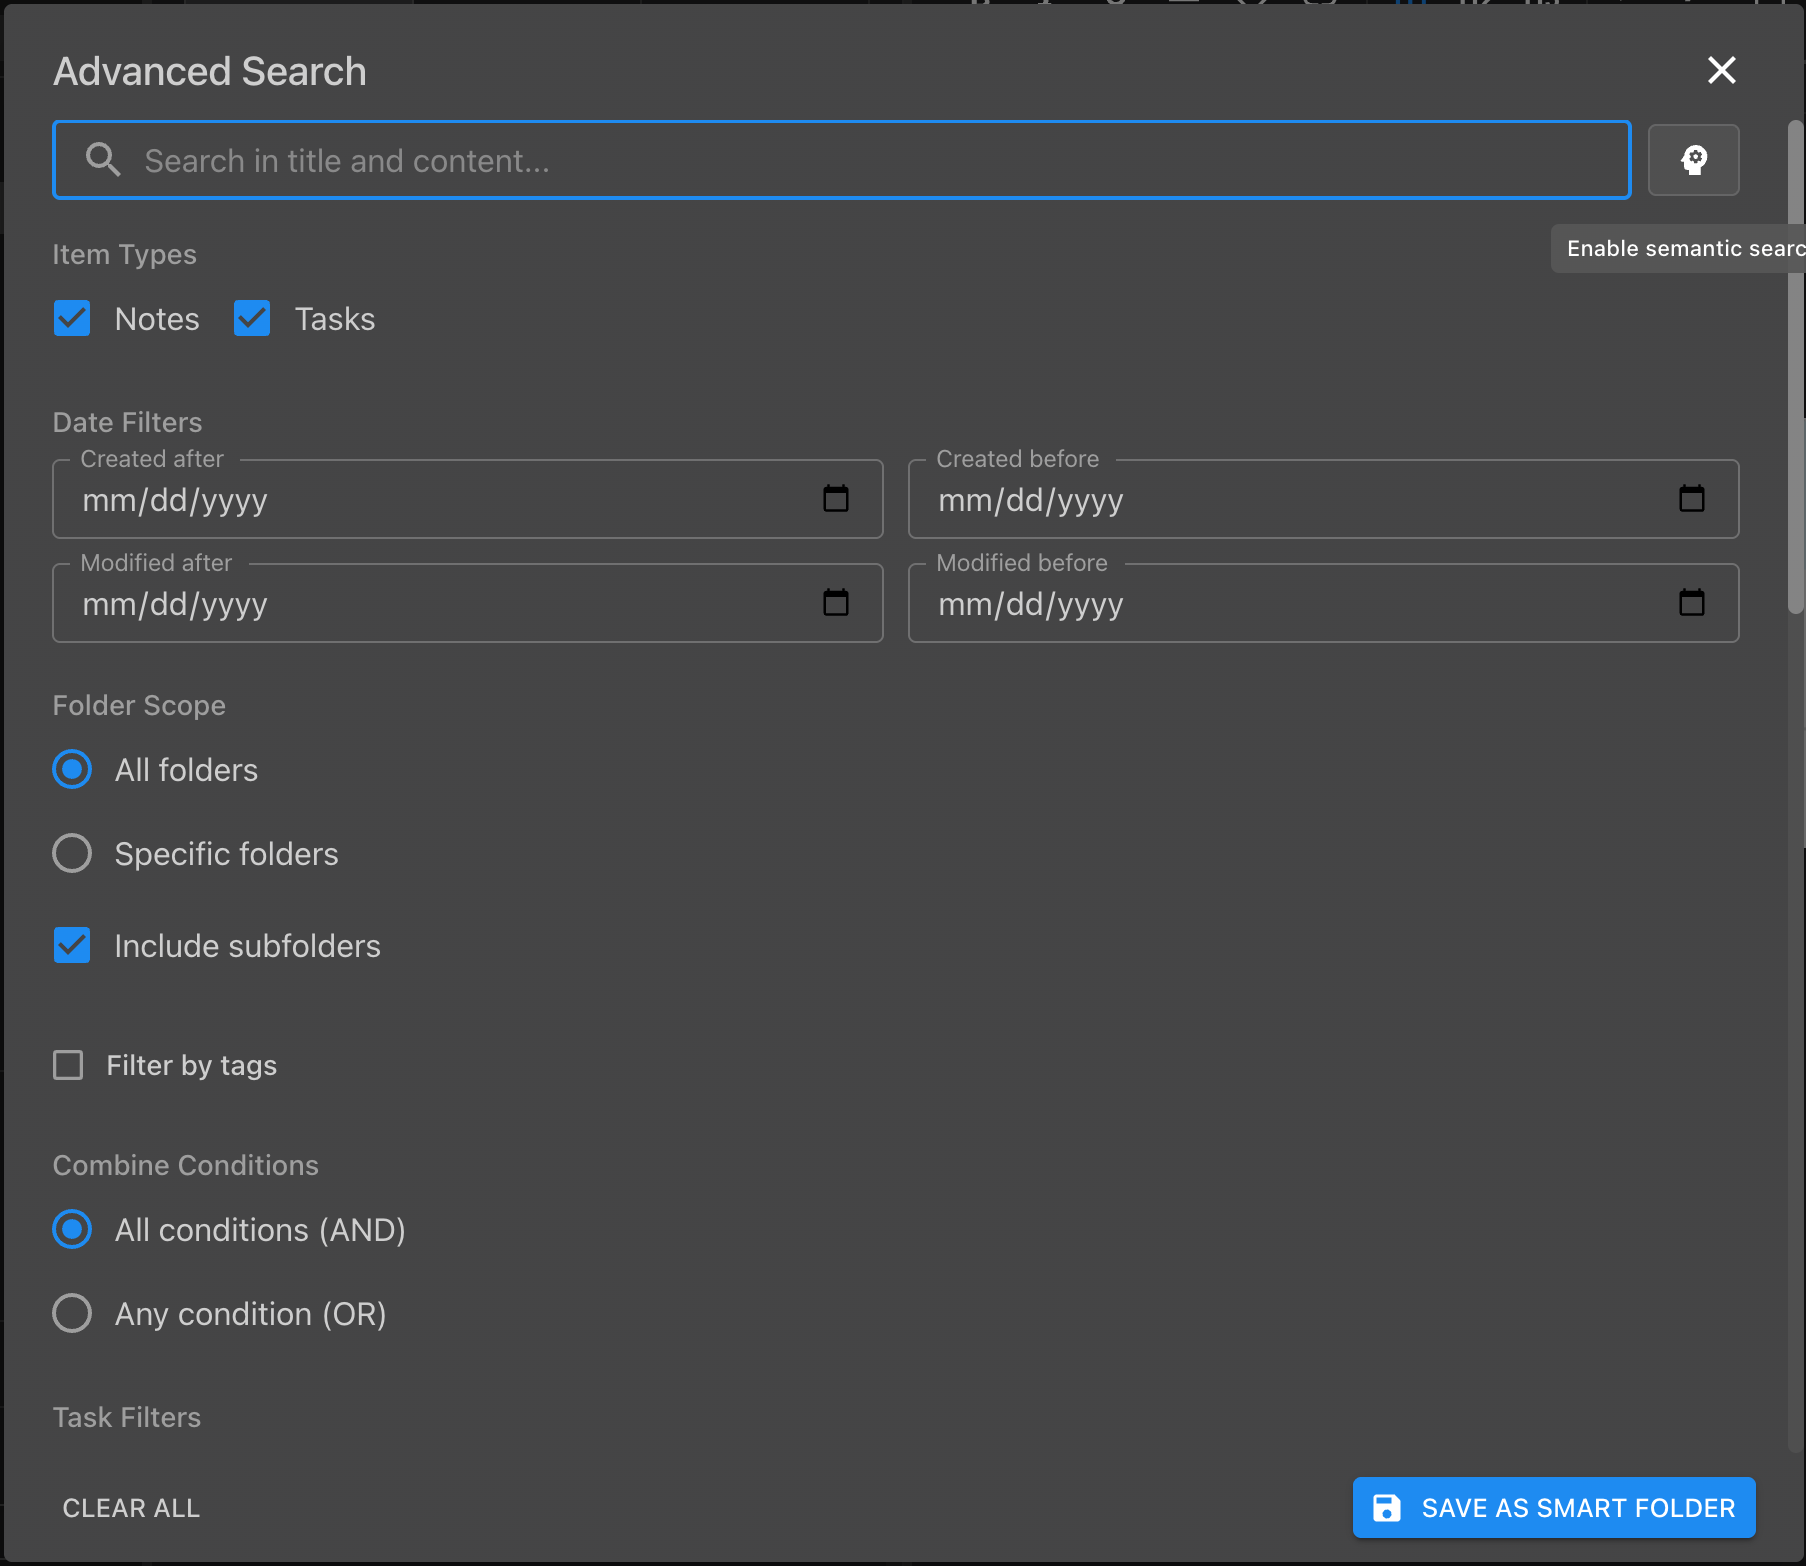
Task: Click the Created before date field
Action: point(1324,499)
